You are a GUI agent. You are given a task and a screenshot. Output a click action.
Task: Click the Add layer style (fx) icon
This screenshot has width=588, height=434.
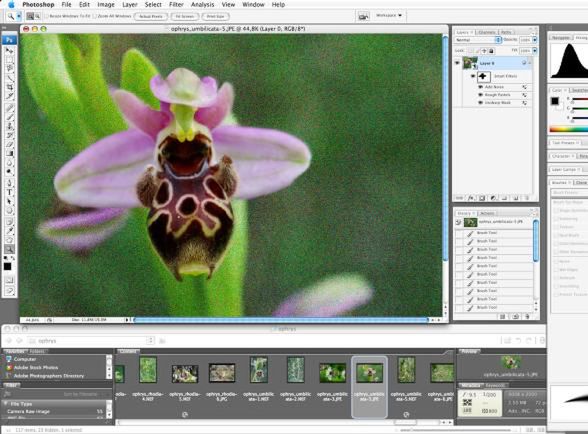(x=471, y=198)
